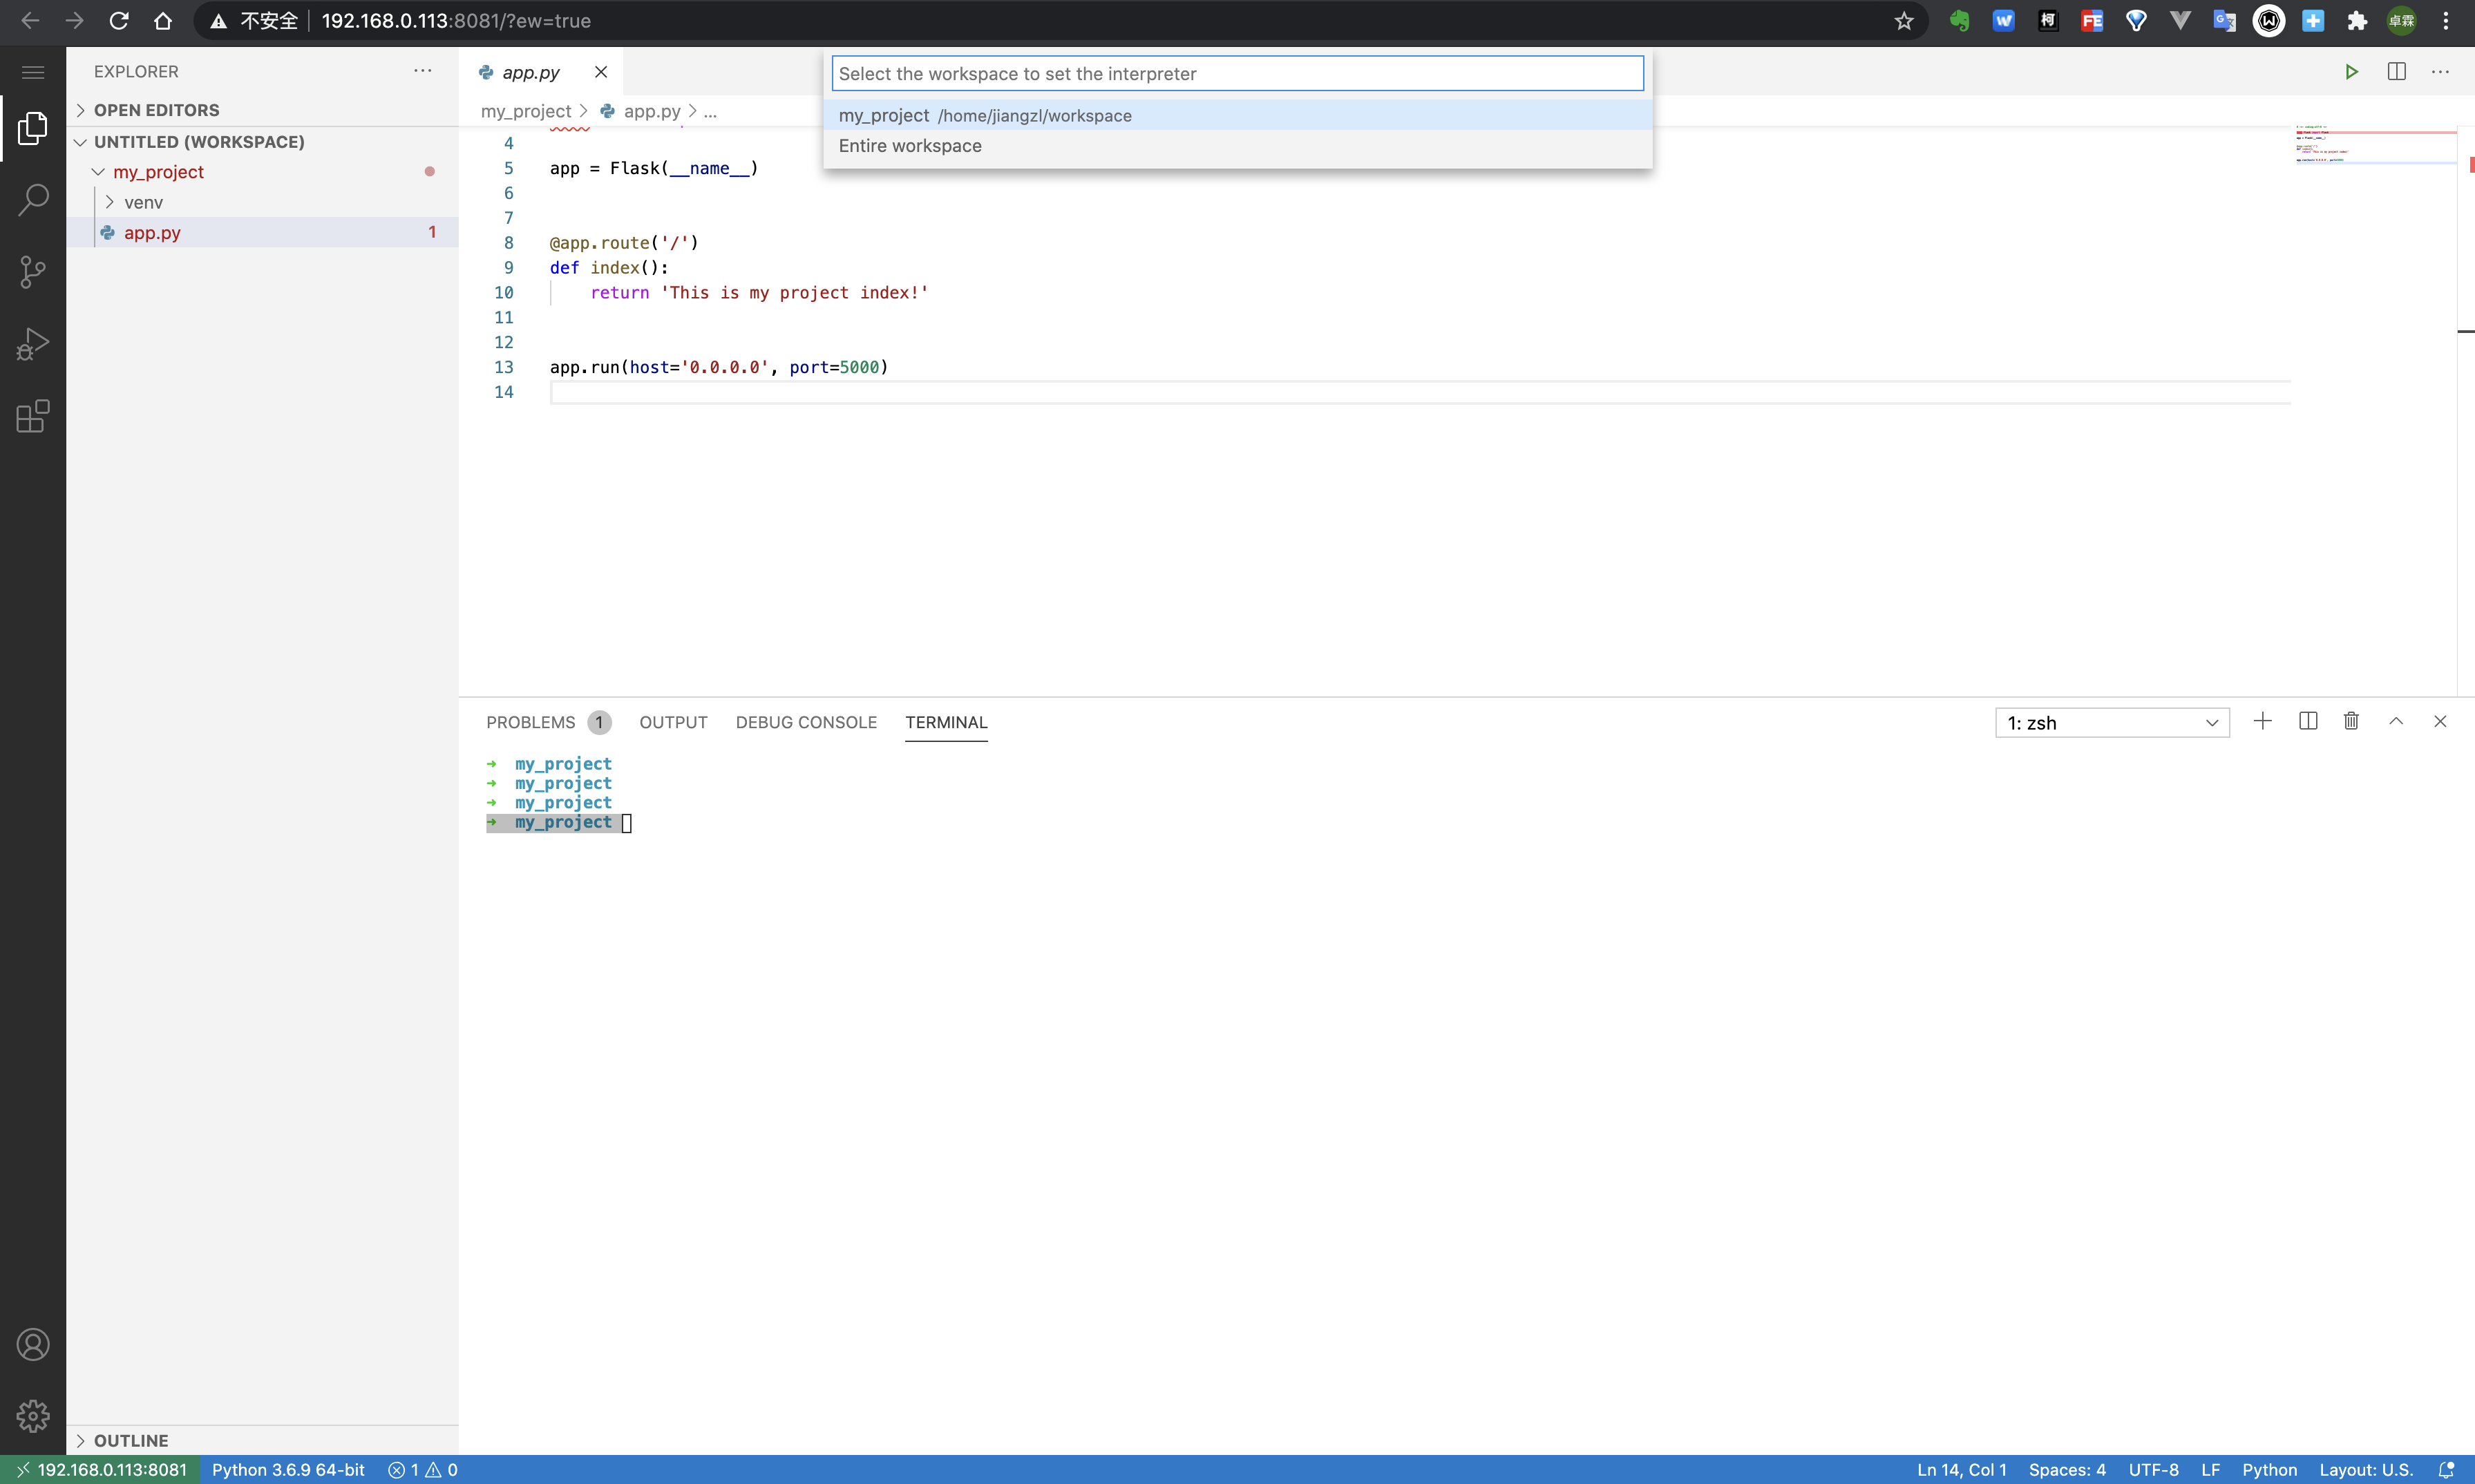Switch to the Debug Console tab
Viewport: 2475px width, 1484px height.
pyautogui.click(x=806, y=722)
